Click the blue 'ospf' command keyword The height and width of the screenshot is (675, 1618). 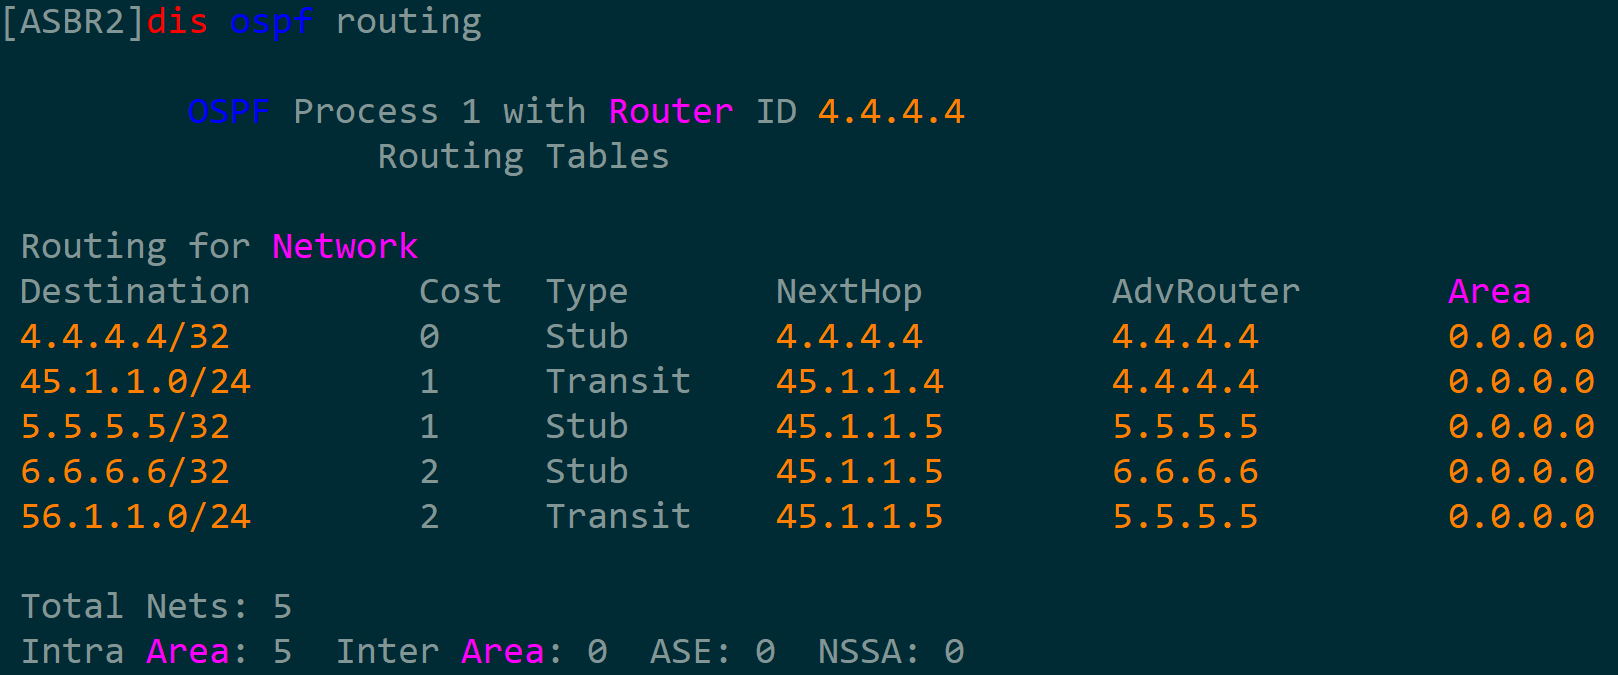[x=271, y=22]
